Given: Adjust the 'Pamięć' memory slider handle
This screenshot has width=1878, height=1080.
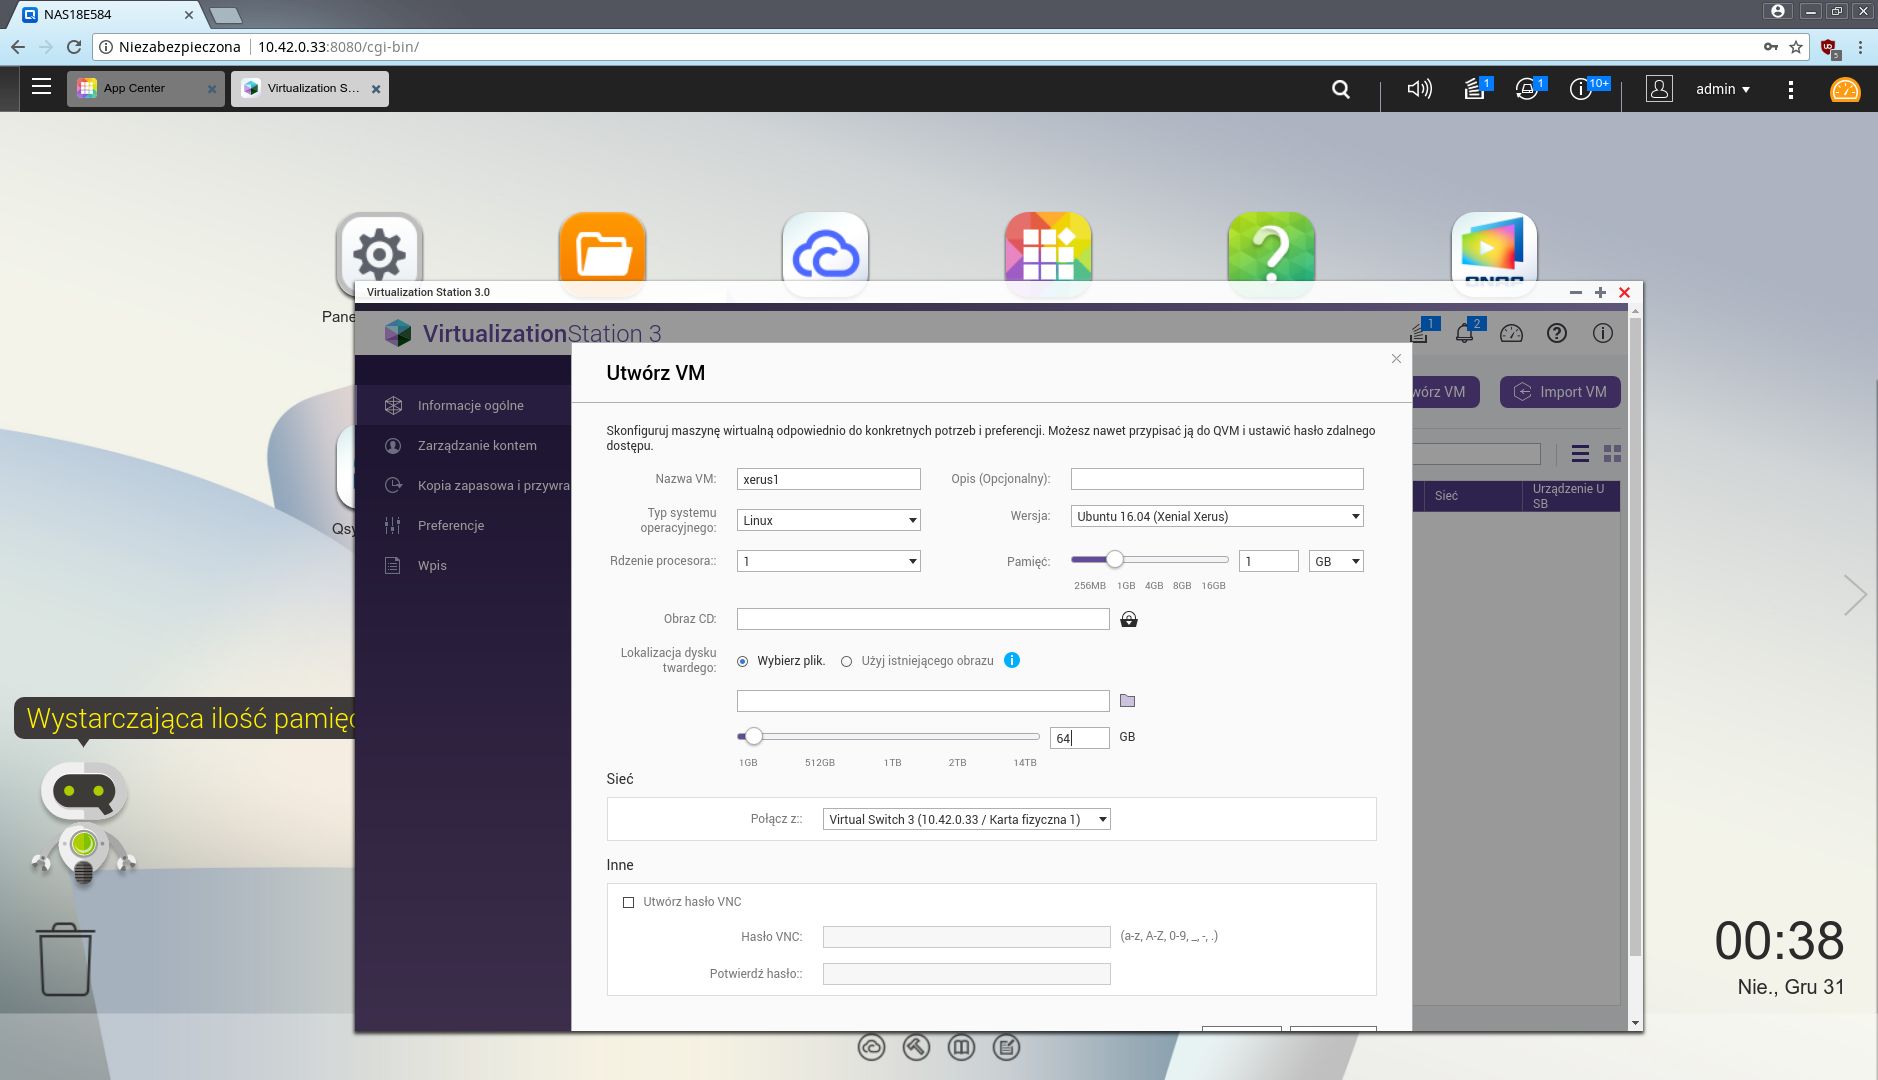Looking at the screenshot, I should [1114, 560].
